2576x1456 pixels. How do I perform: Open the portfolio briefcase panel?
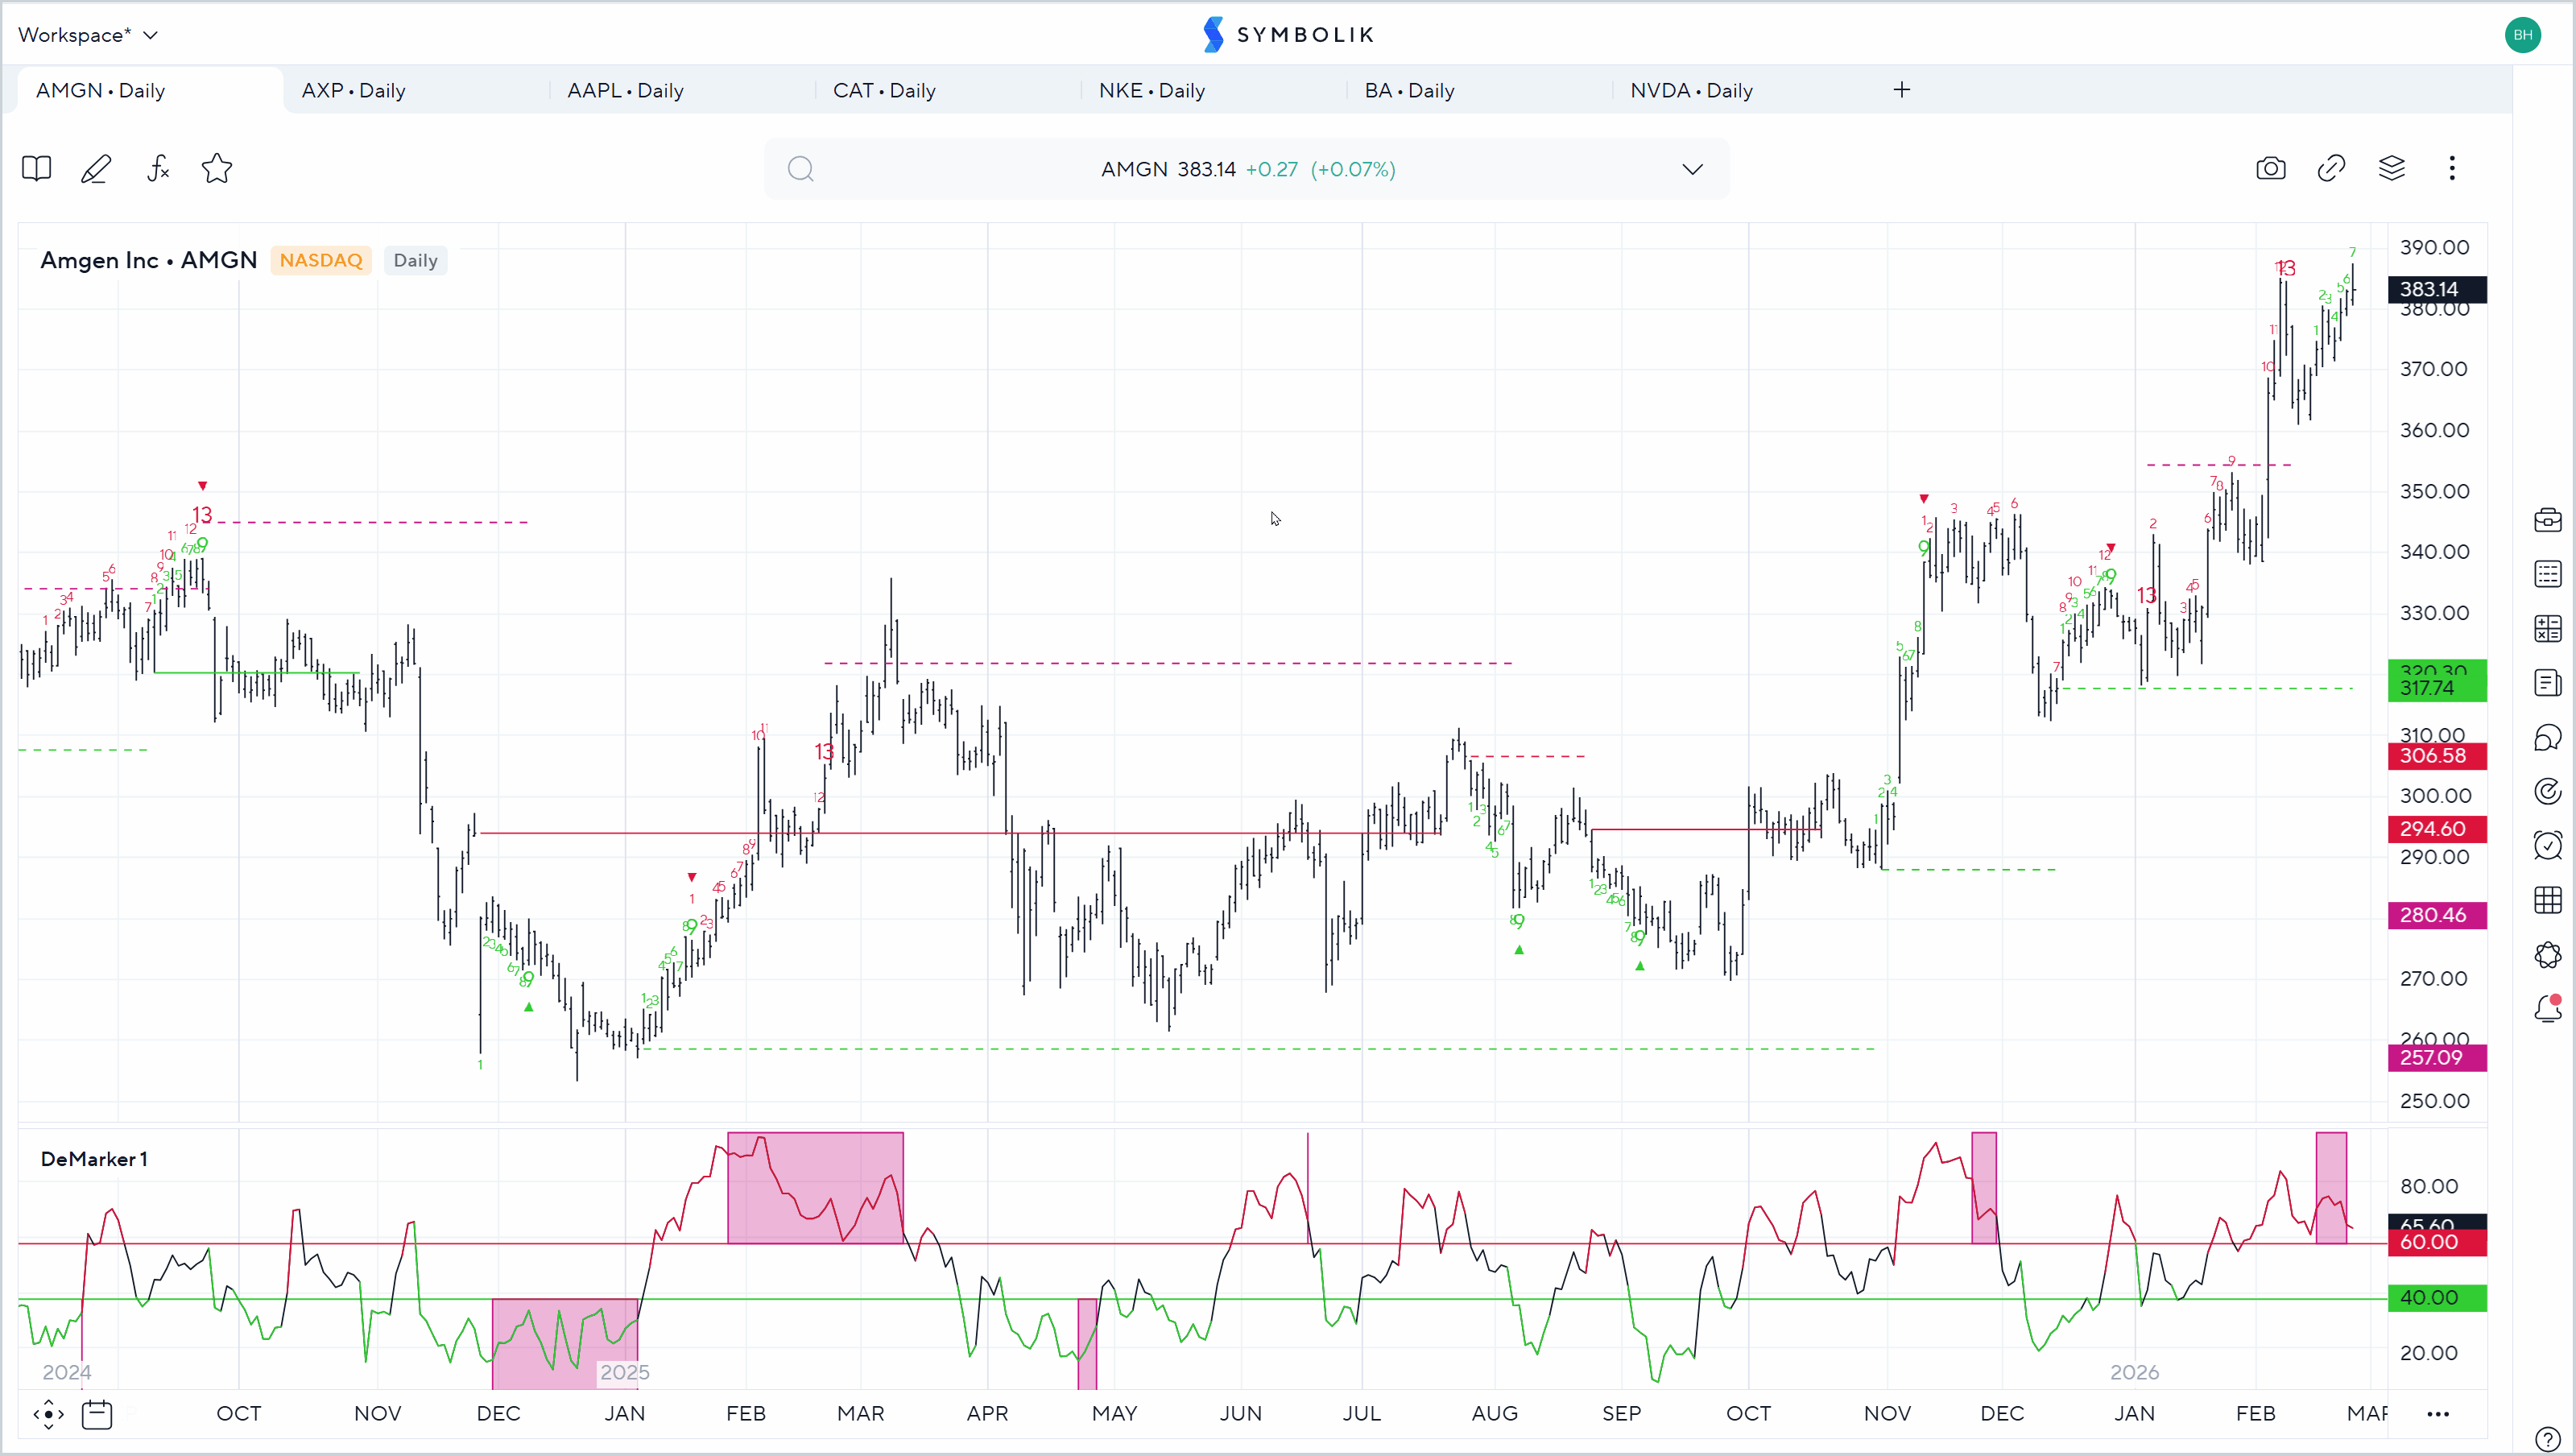(2547, 520)
